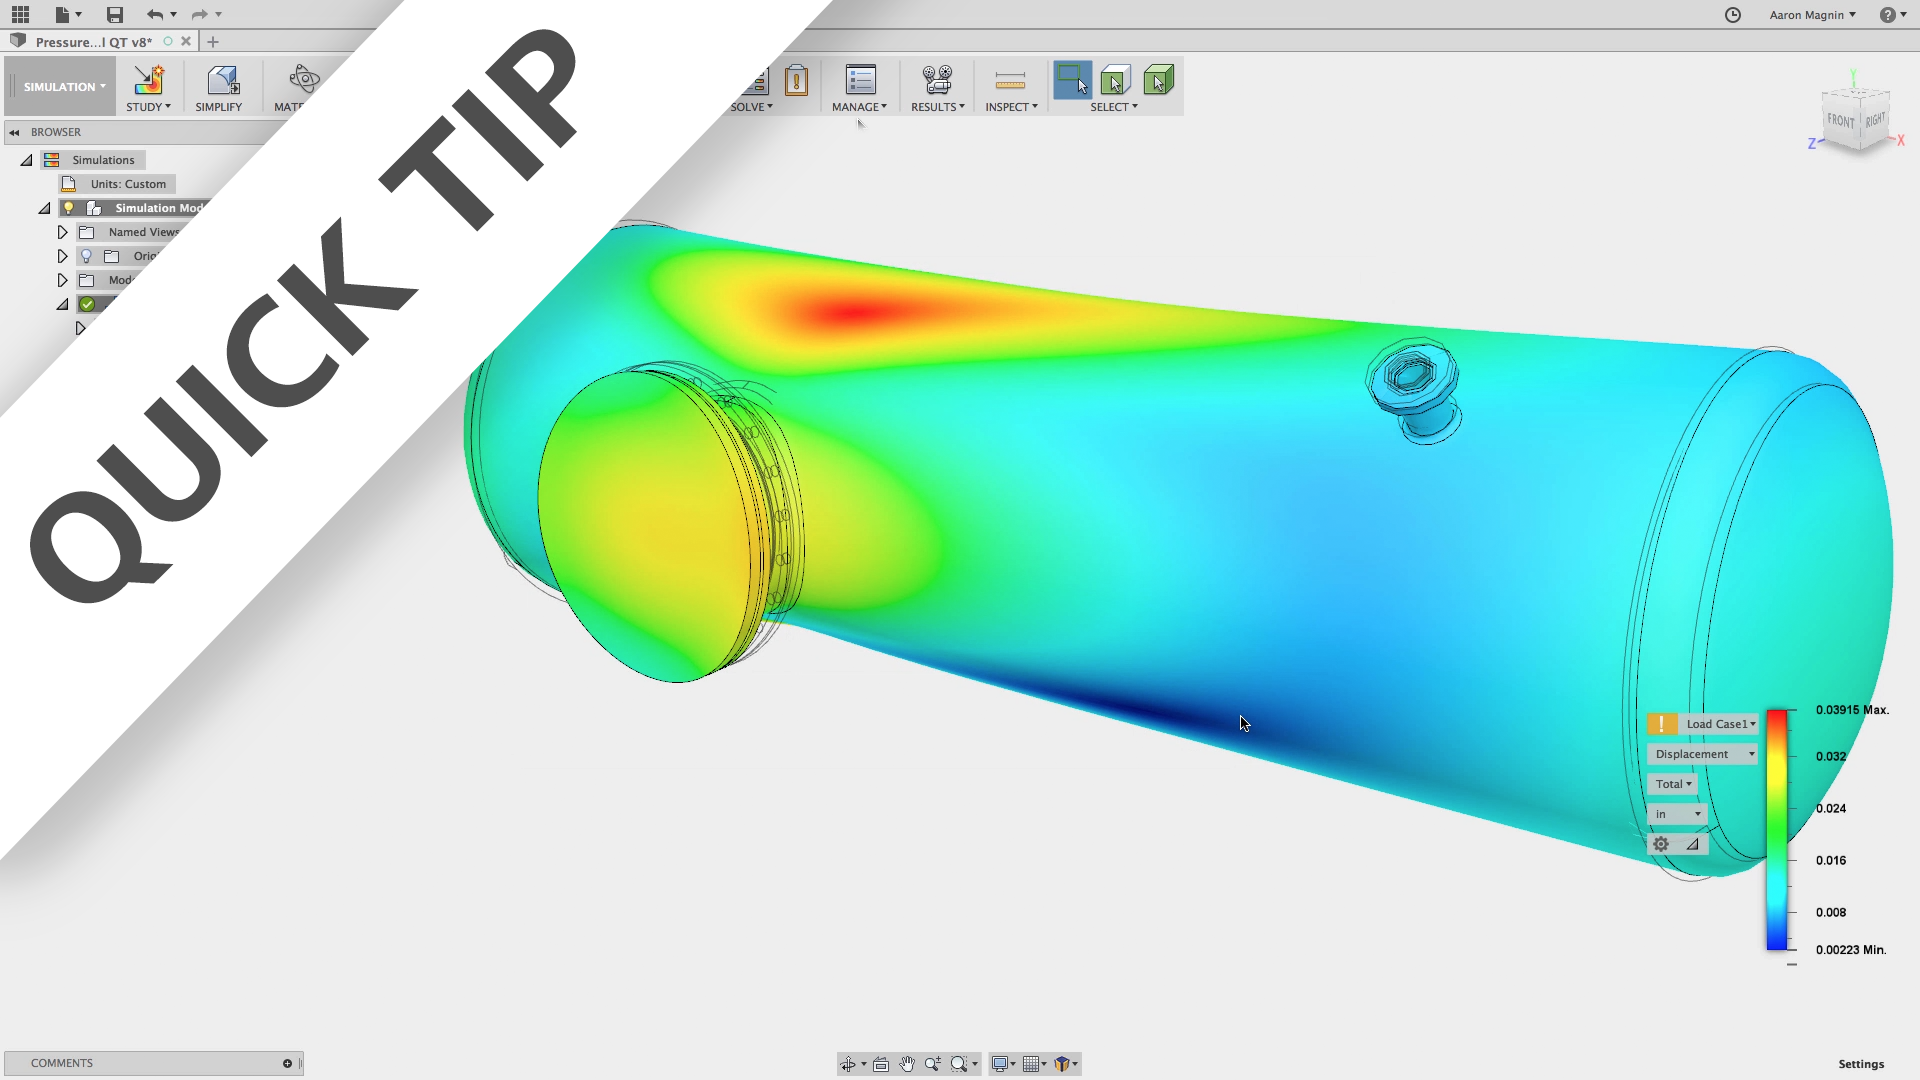The image size is (1920, 1080).
Task: Click the results legend color bar
Action: (x=1776, y=830)
